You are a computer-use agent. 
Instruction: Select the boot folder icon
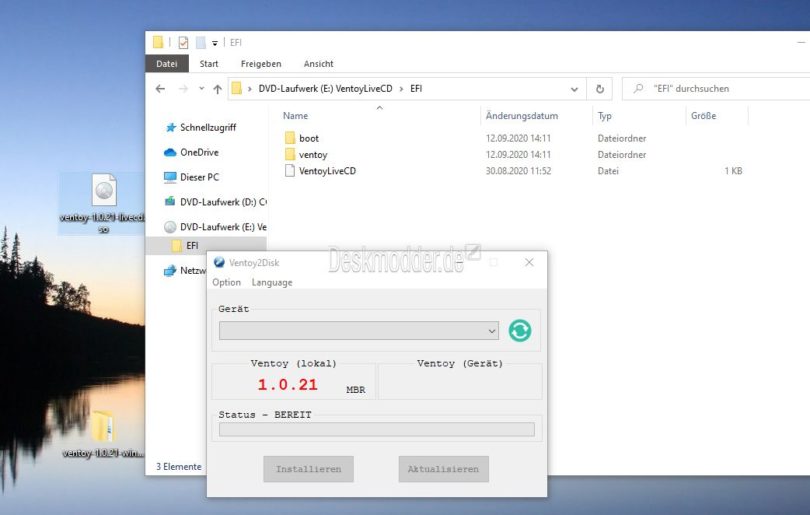tap(290, 138)
